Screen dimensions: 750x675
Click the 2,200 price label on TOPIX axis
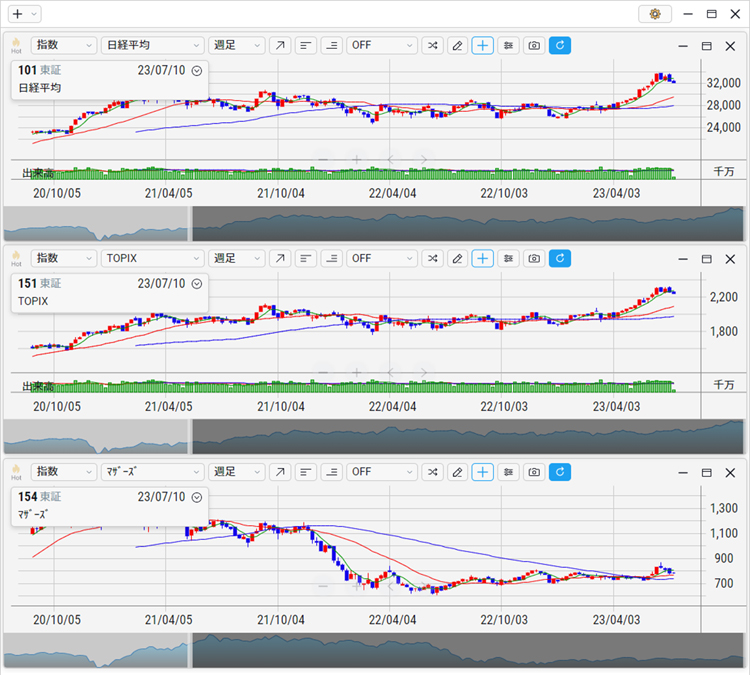[724, 297]
